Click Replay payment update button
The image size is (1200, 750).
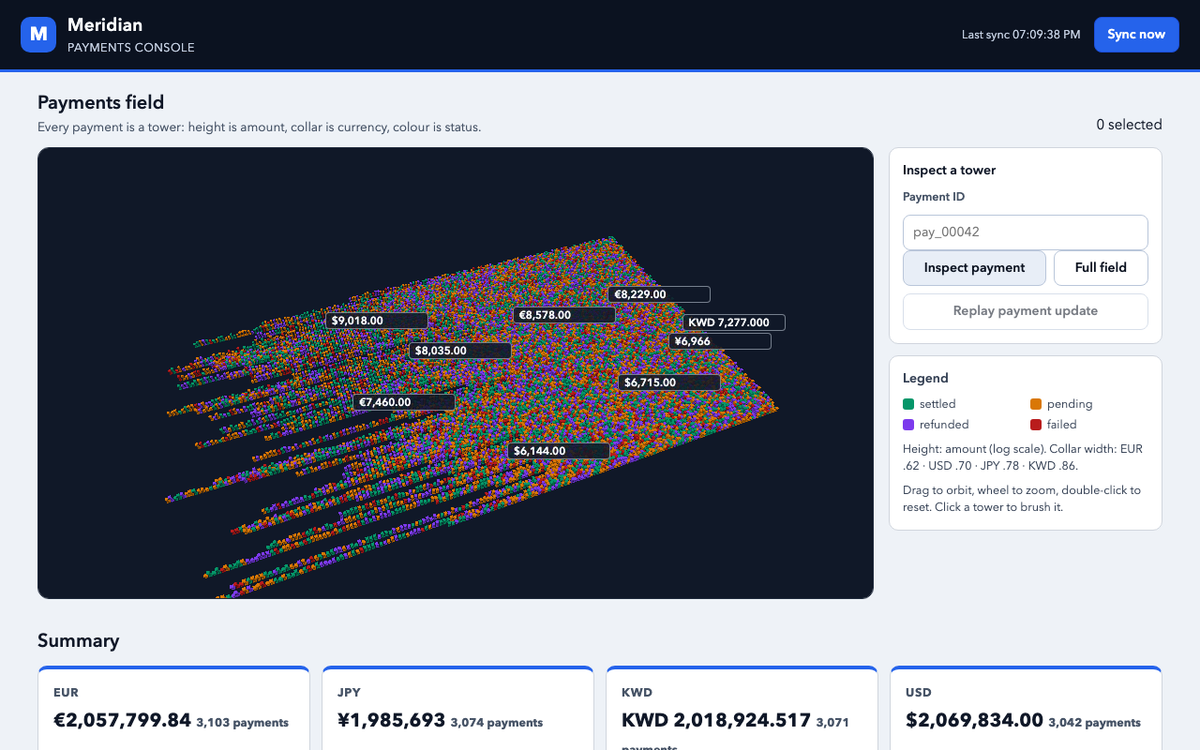tap(1025, 311)
